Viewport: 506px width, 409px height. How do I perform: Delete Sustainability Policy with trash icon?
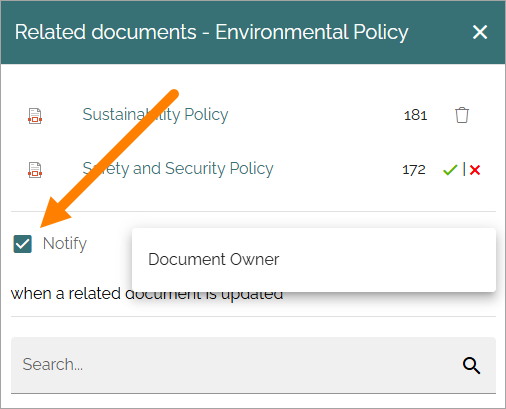pos(462,115)
